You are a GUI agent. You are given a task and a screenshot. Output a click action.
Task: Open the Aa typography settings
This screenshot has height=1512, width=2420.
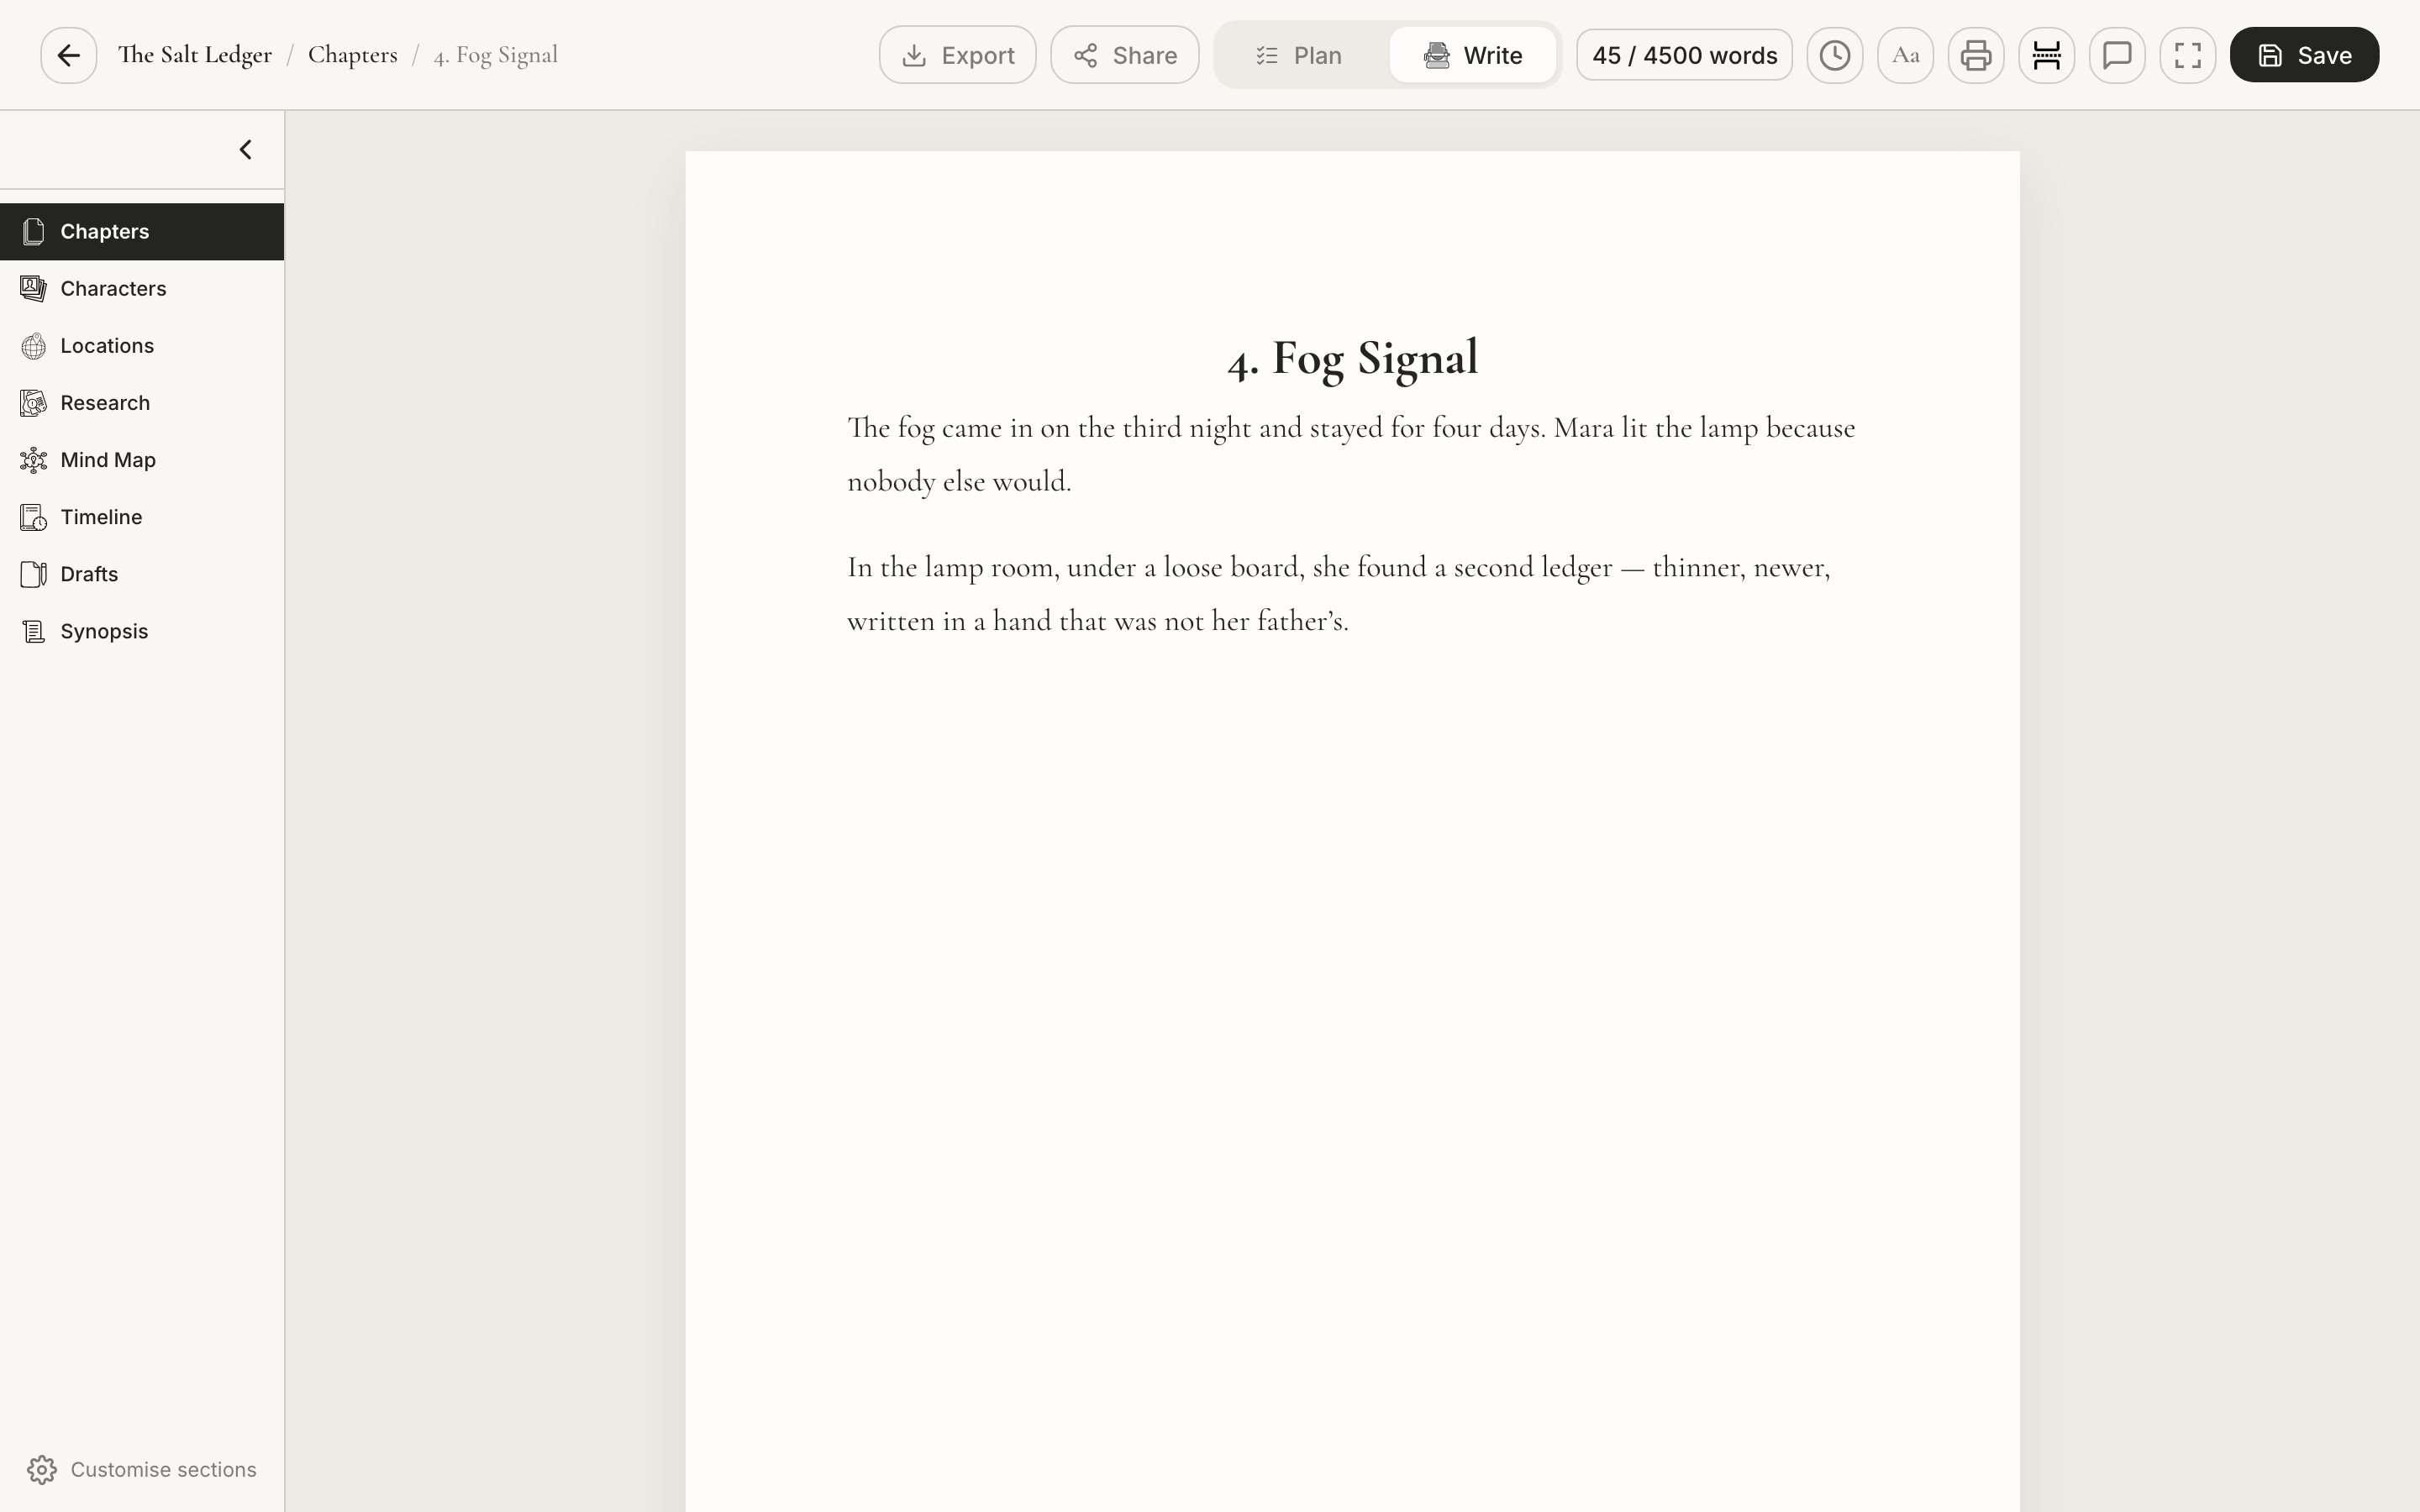coord(1905,55)
